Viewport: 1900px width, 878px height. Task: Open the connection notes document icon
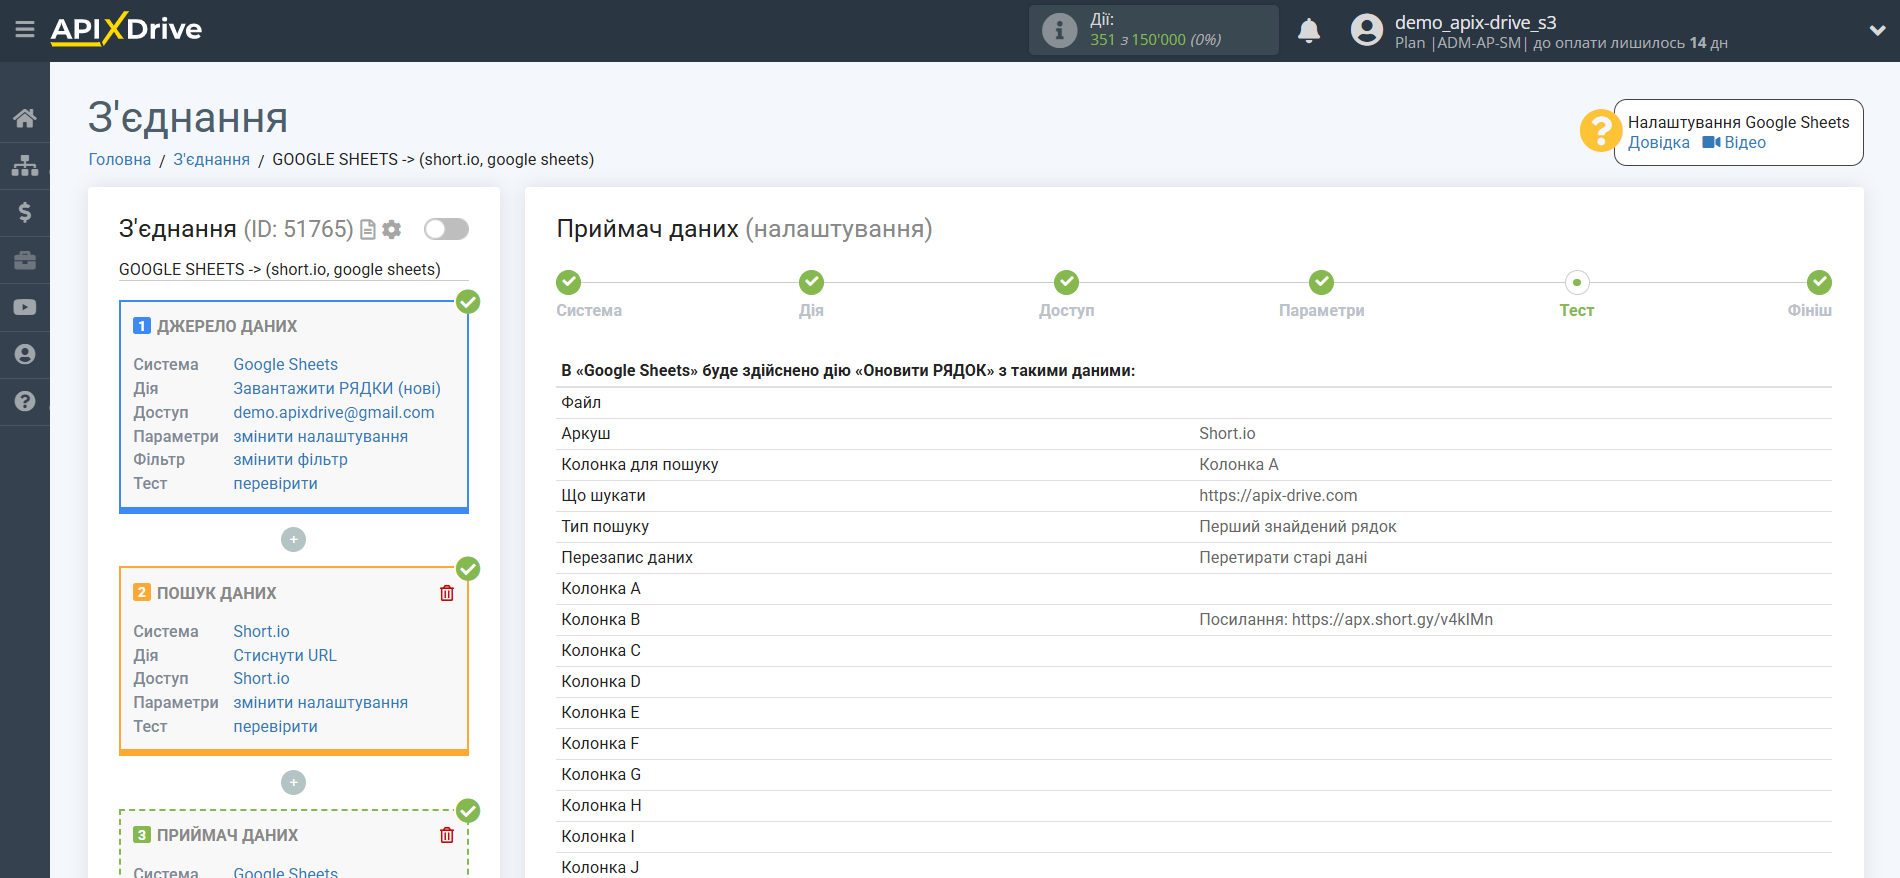coord(368,230)
